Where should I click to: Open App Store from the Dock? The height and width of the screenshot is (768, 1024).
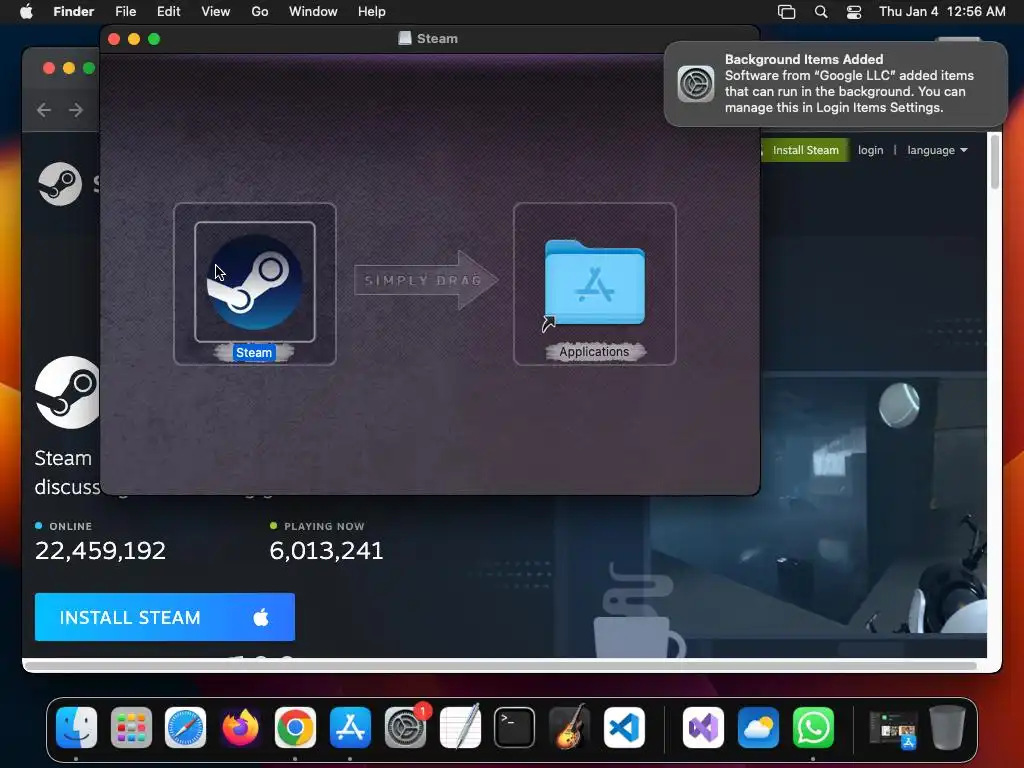pyautogui.click(x=351, y=728)
